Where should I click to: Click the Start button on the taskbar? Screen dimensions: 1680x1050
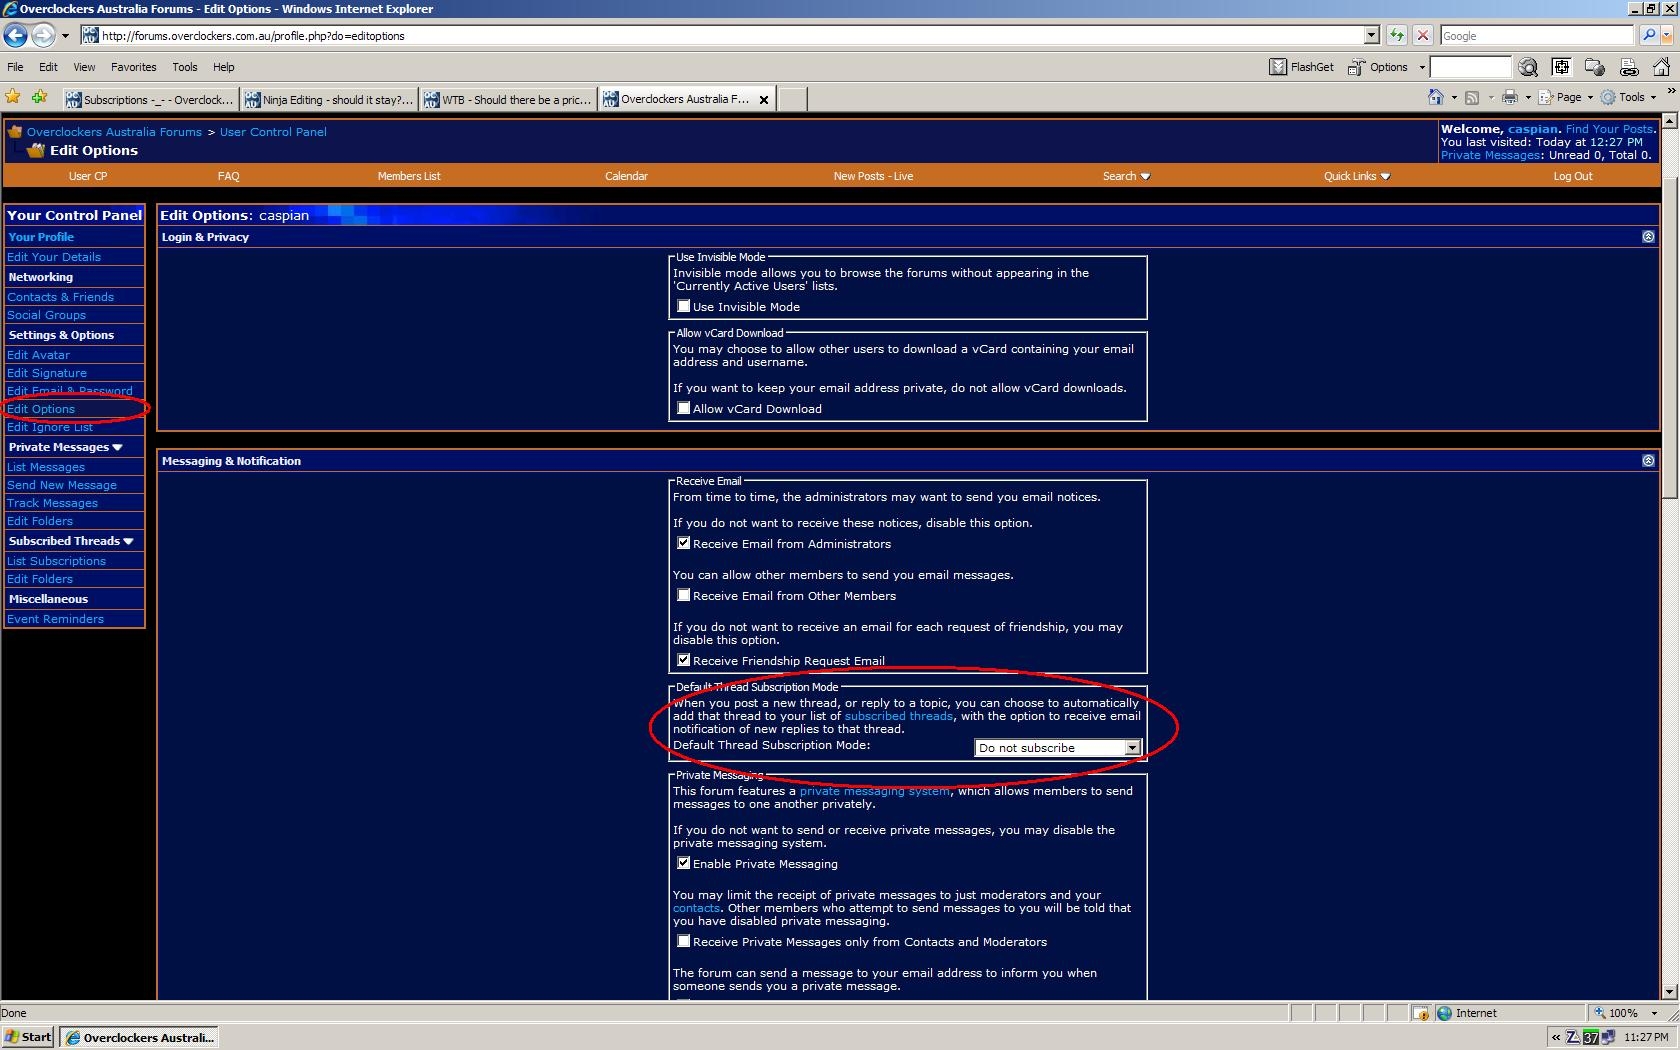pos(28,1037)
